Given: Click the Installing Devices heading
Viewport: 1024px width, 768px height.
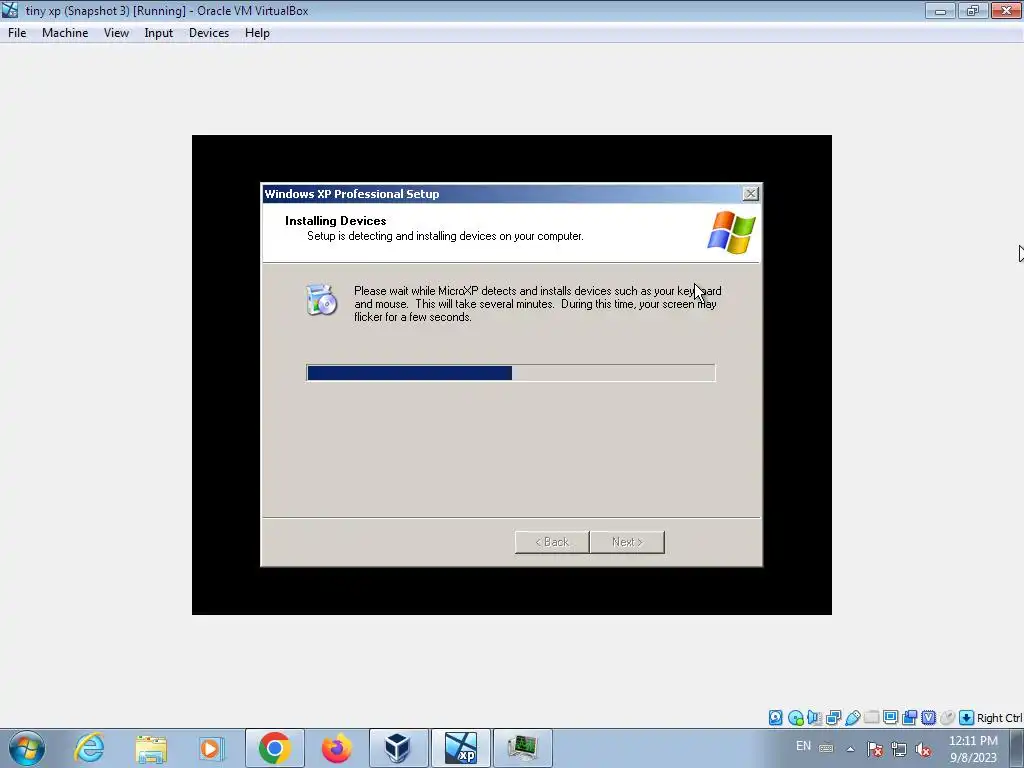Looking at the screenshot, I should [336, 221].
